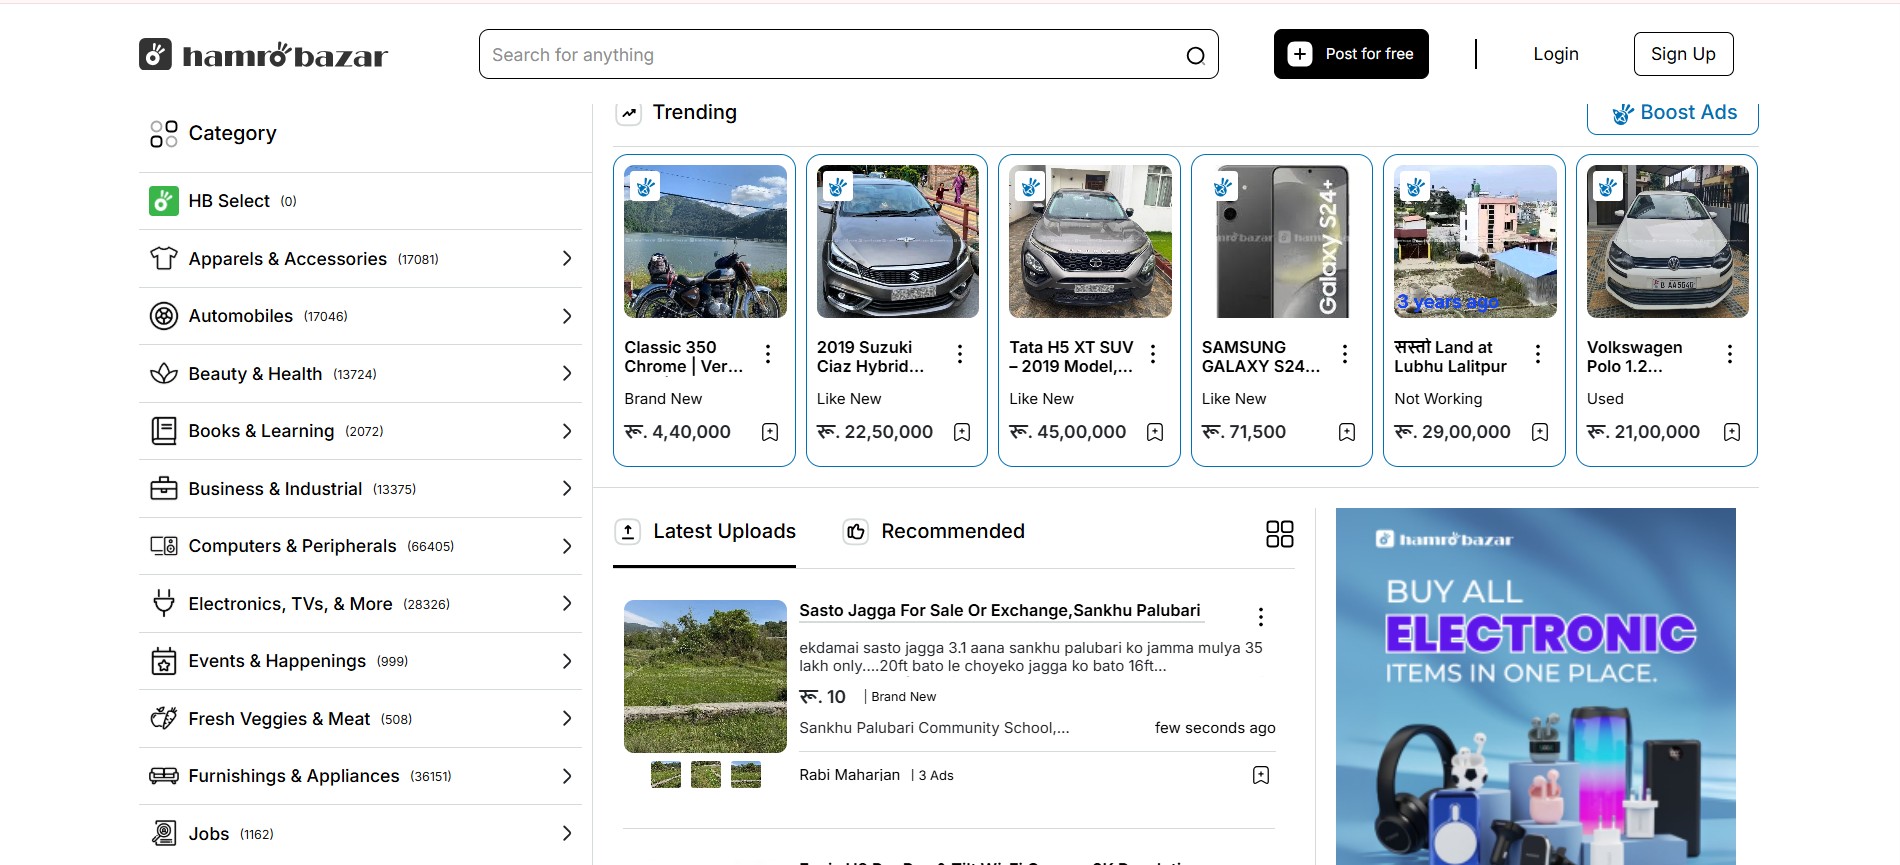Image resolution: width=1900 pixels, height=865 pixels.
Task: Click the Electronics plug icon
Action: (164, 603)
